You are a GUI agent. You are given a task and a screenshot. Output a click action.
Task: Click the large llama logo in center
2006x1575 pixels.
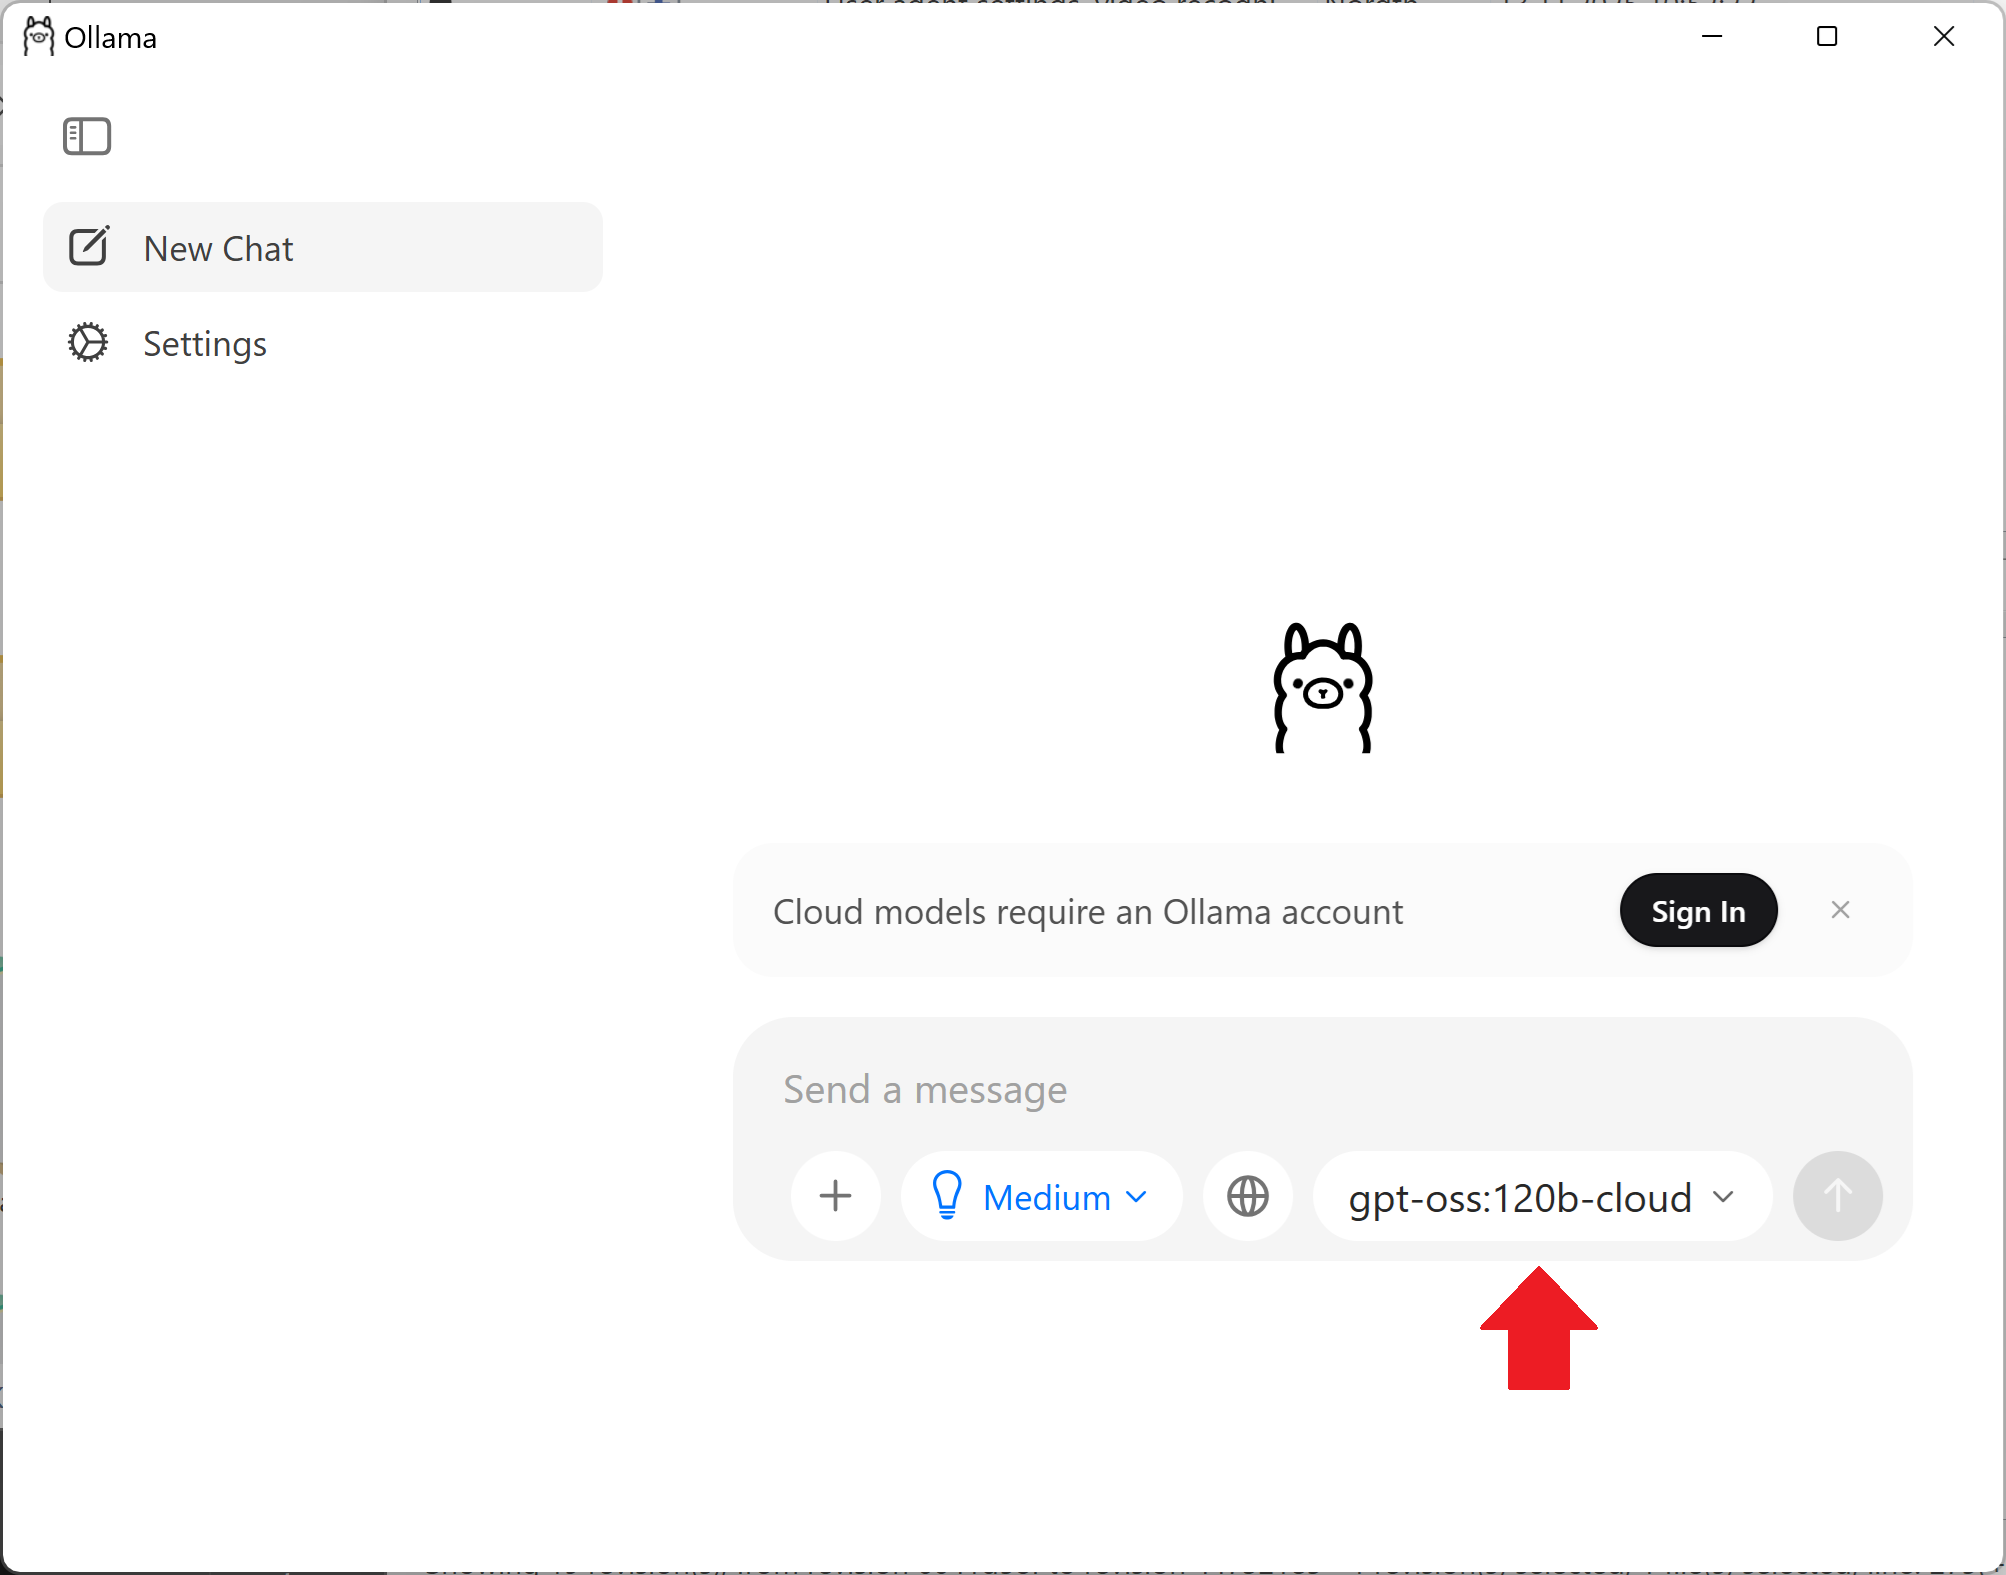[1322, 688]
